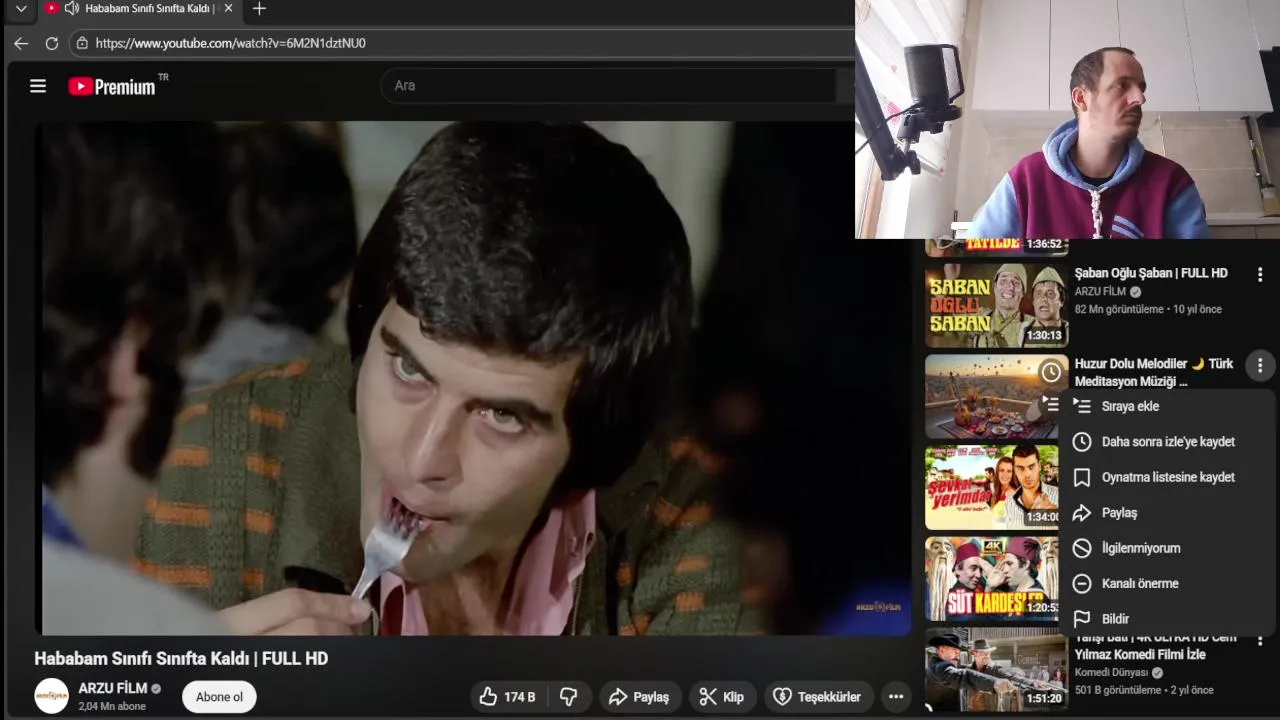
Task: Open options for Huzur Dolu Melodiler video
Action: pos(1260,366)
